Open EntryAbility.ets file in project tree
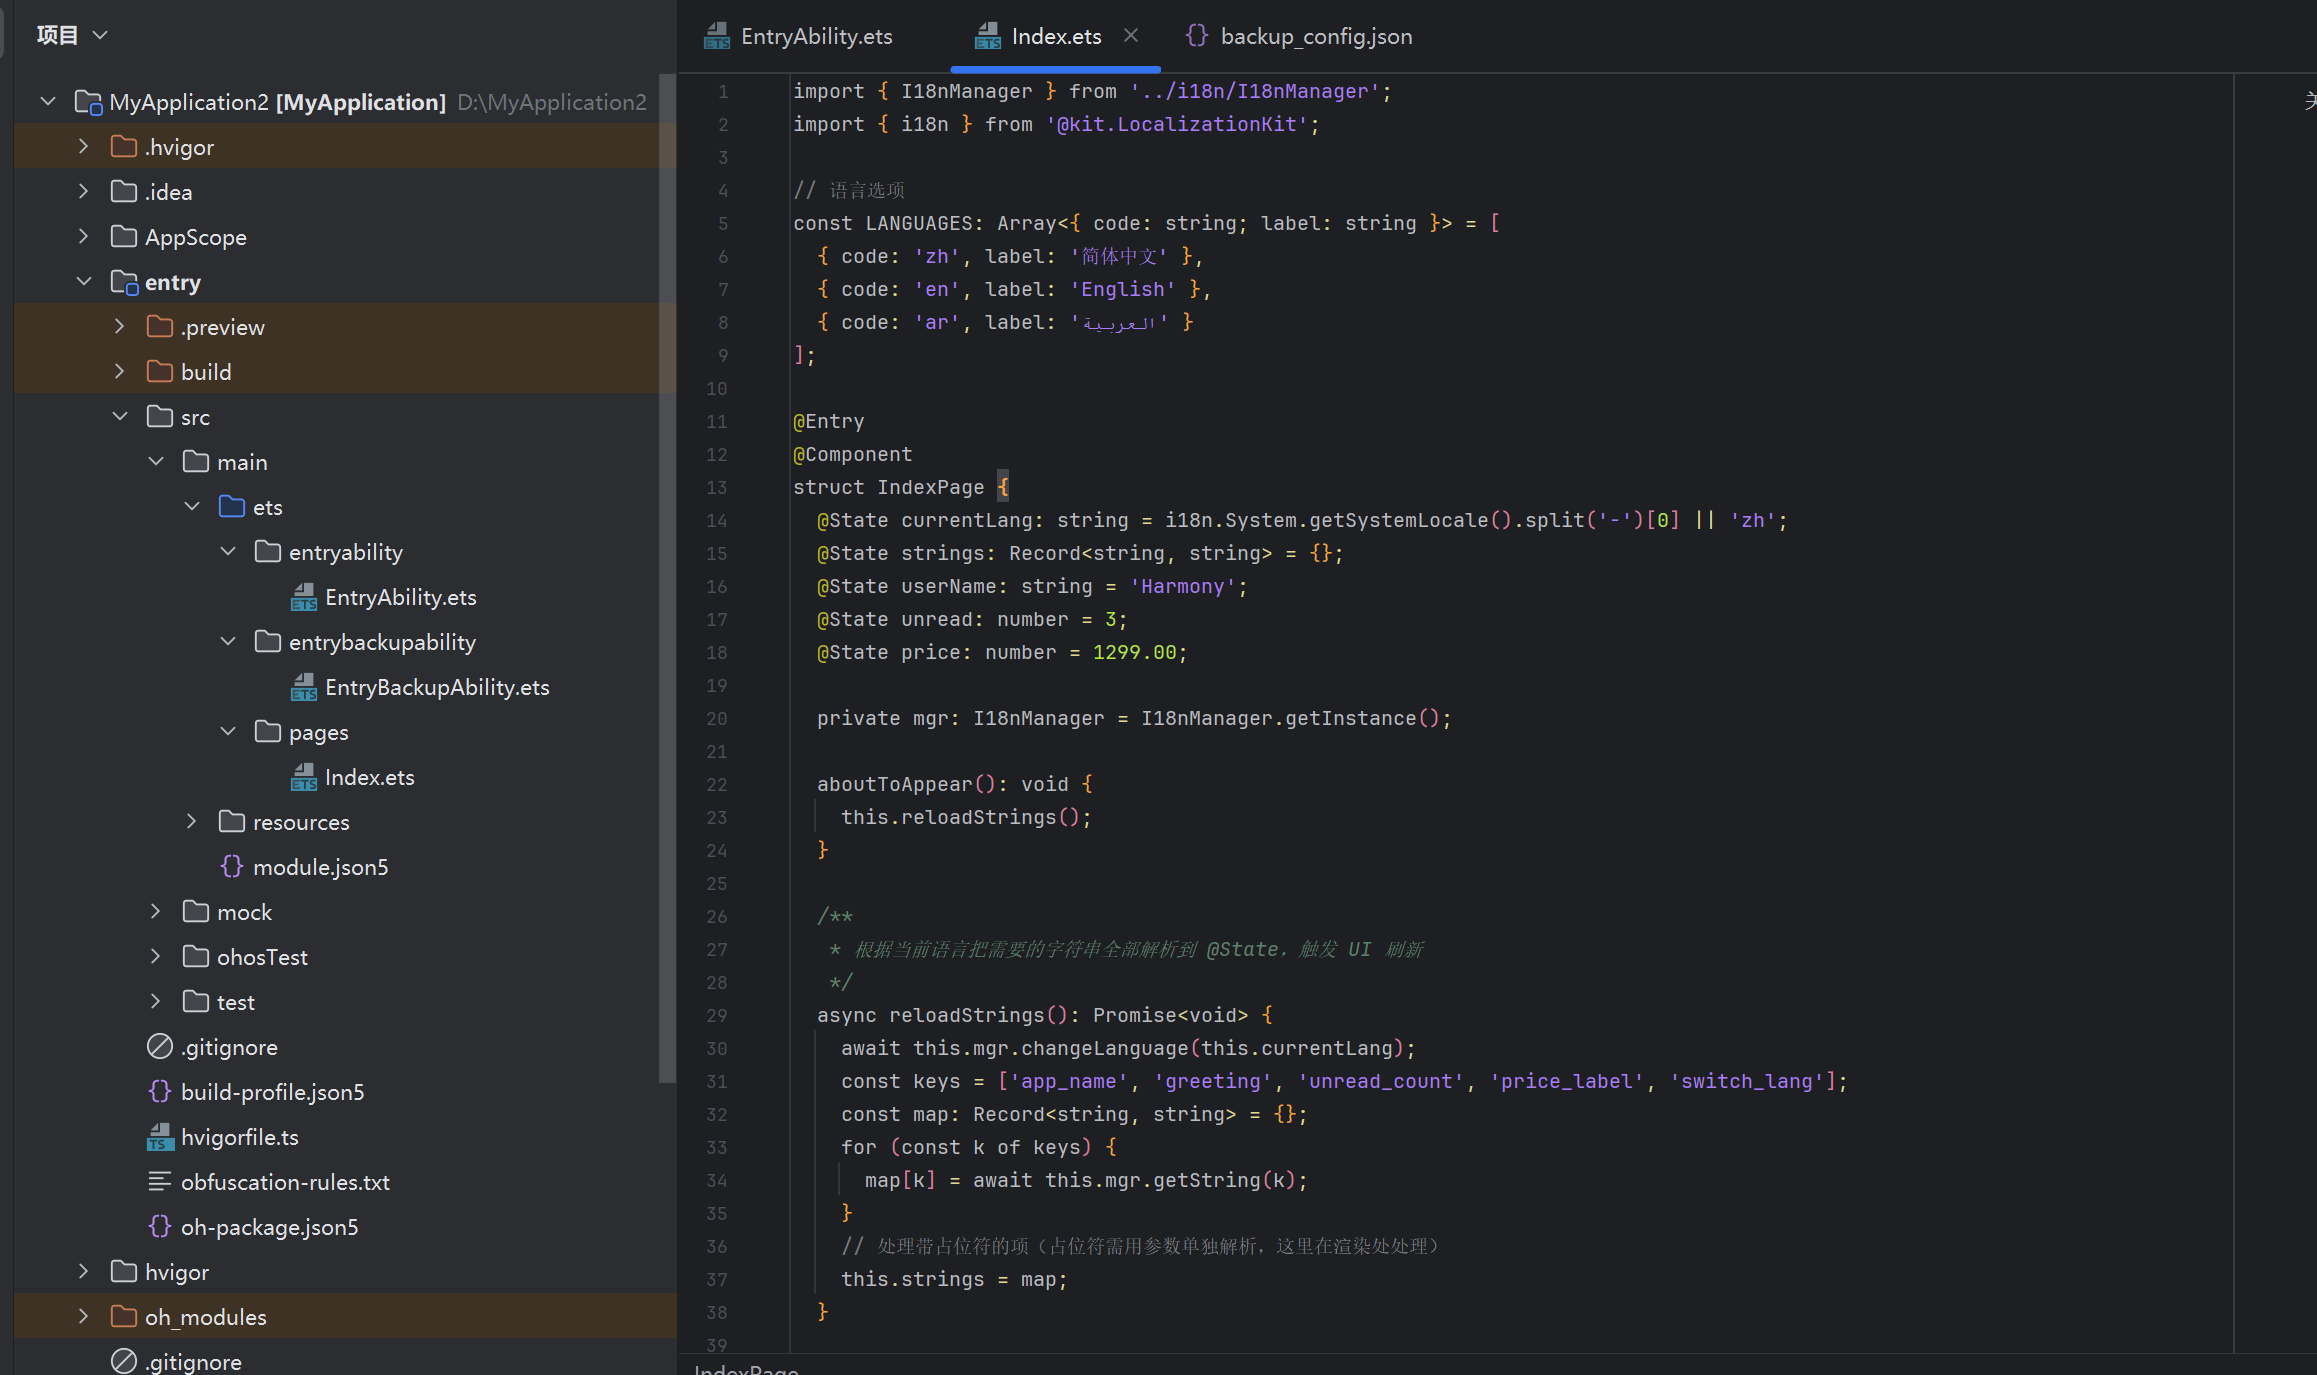 (400, 597)
